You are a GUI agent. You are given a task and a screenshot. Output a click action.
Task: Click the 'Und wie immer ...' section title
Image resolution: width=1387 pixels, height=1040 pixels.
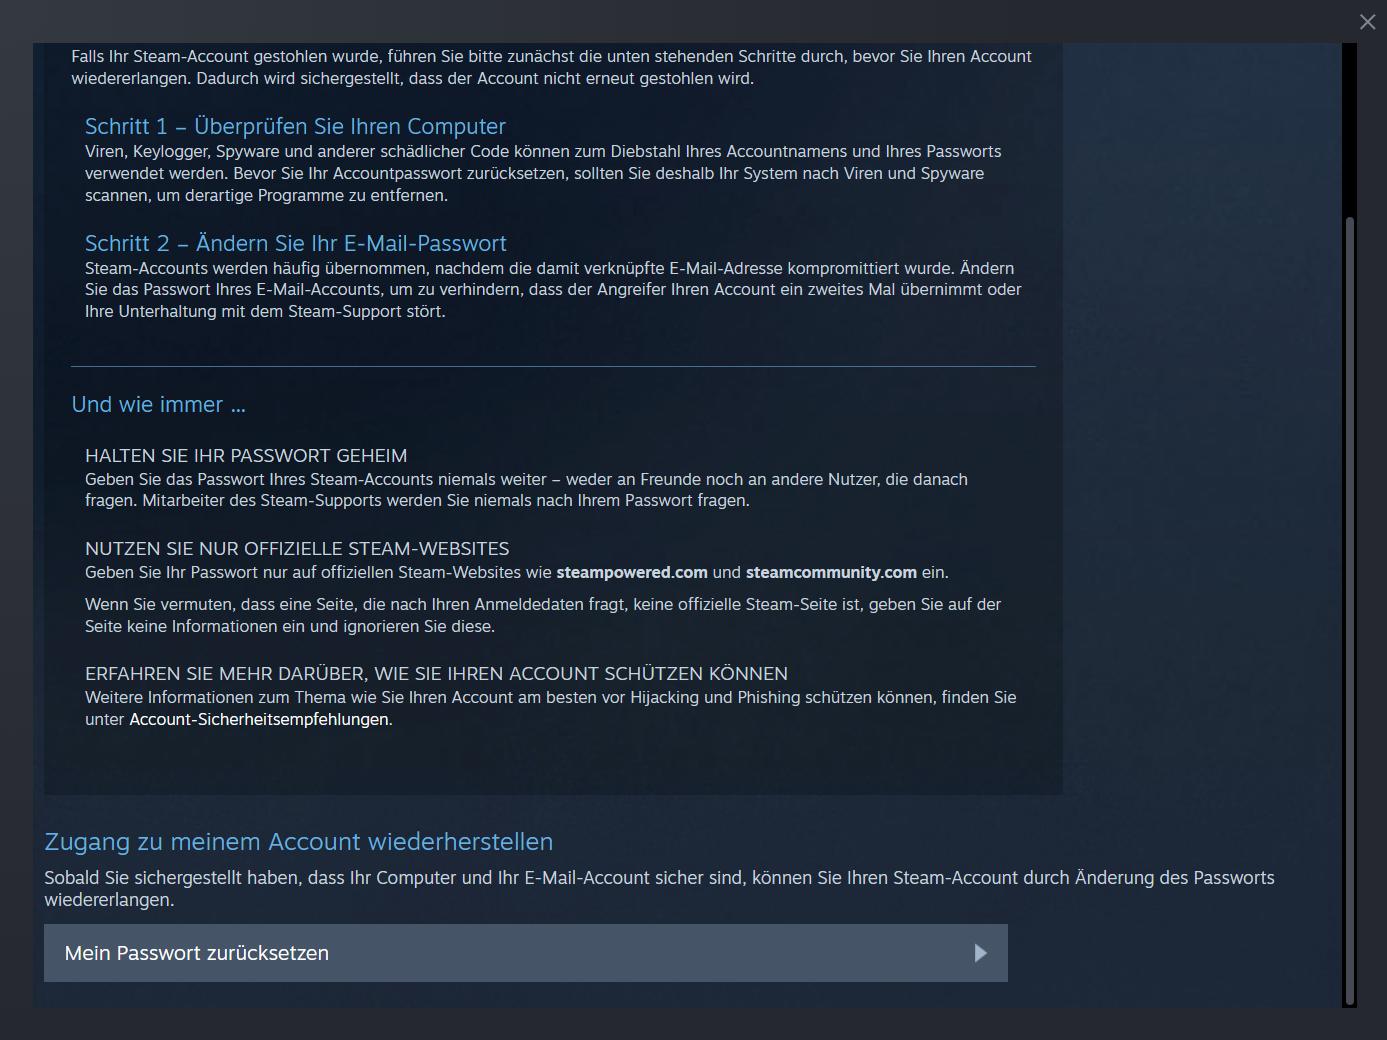(x=158, y=404)
